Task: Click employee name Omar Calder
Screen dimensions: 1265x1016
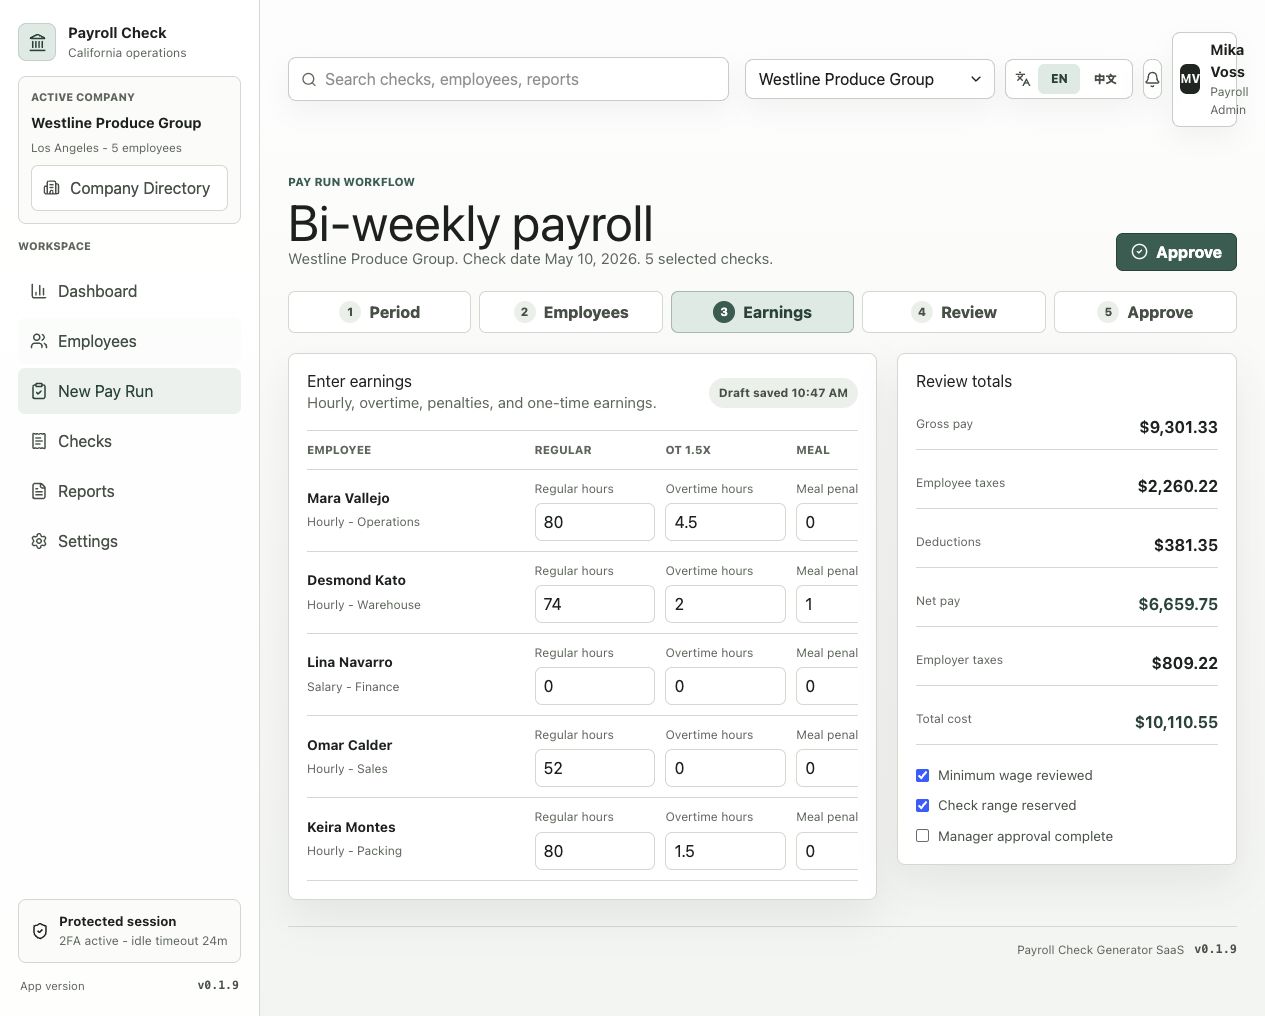Action: [x=350, y=745]
